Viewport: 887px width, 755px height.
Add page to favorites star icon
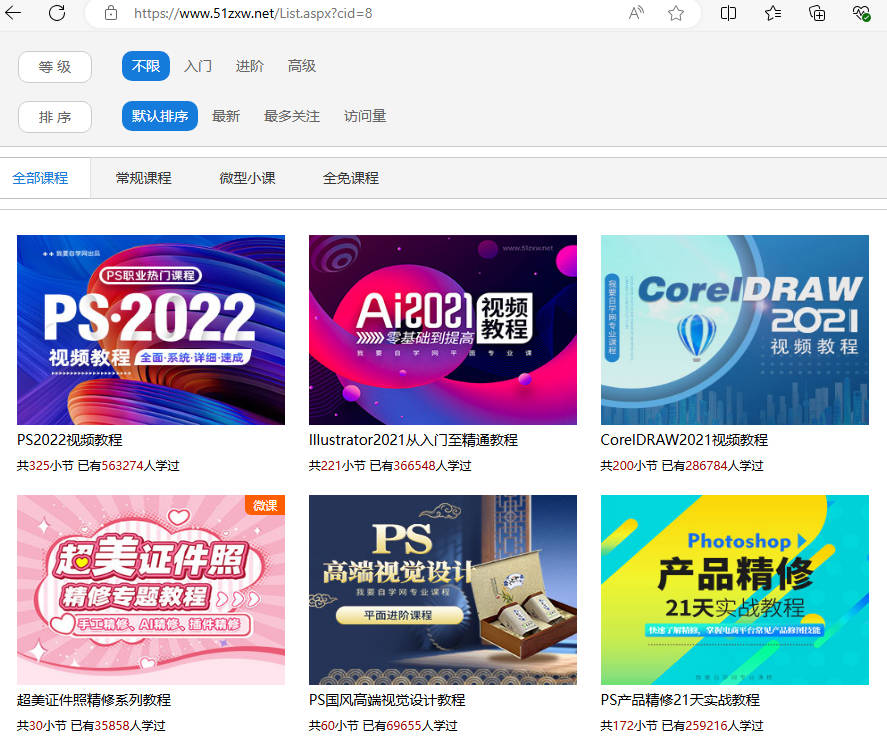675,13
